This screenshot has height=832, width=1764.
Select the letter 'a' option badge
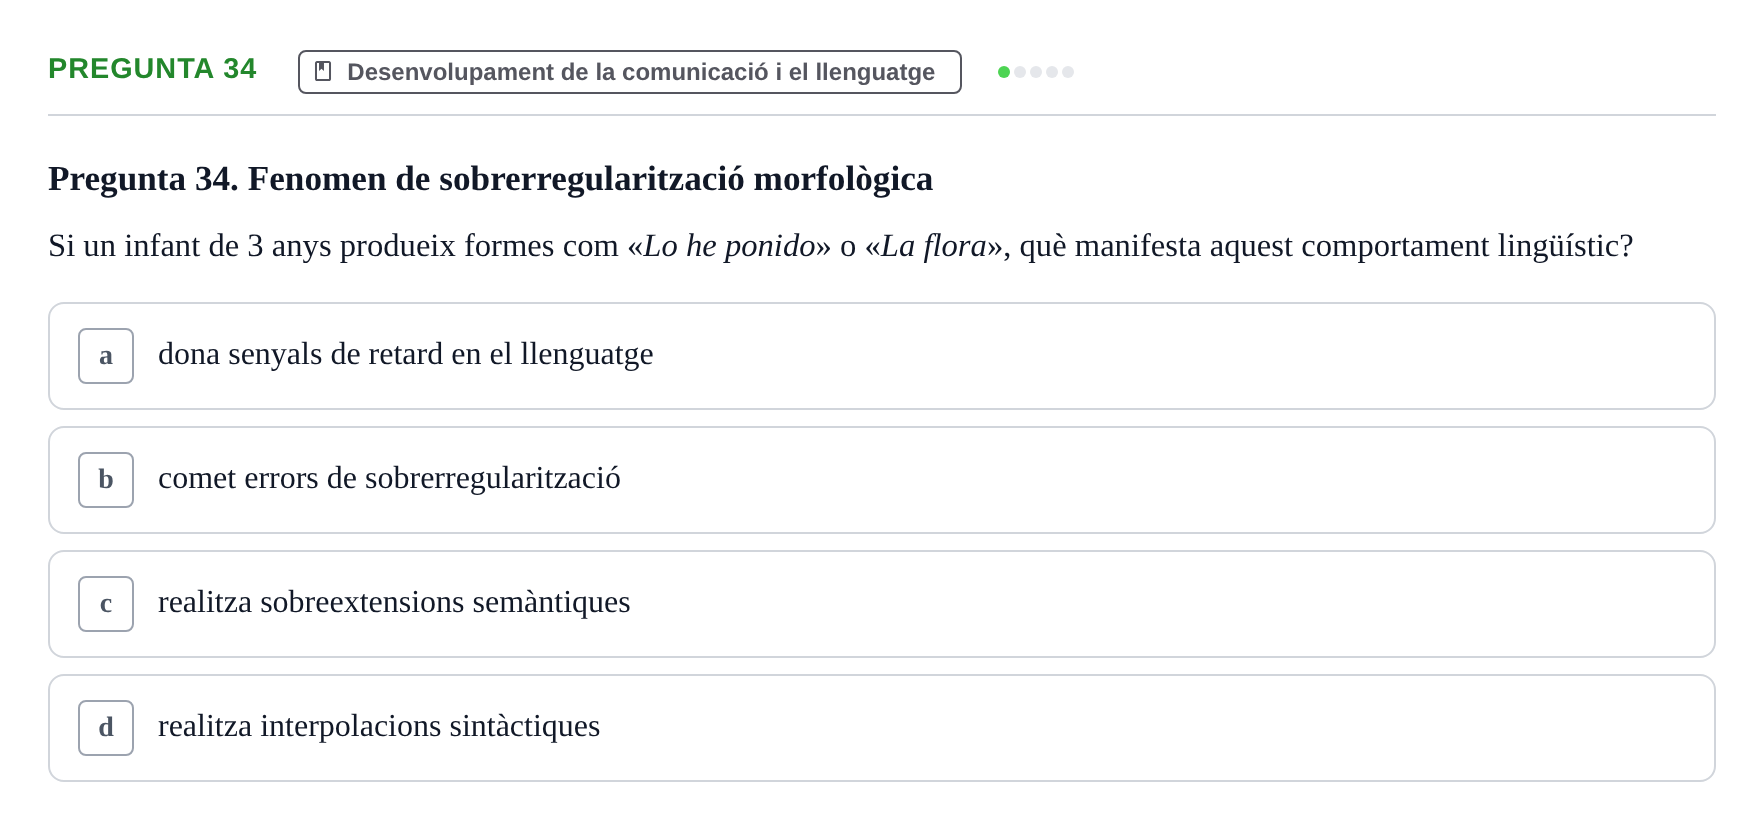(x=106, y=356)
